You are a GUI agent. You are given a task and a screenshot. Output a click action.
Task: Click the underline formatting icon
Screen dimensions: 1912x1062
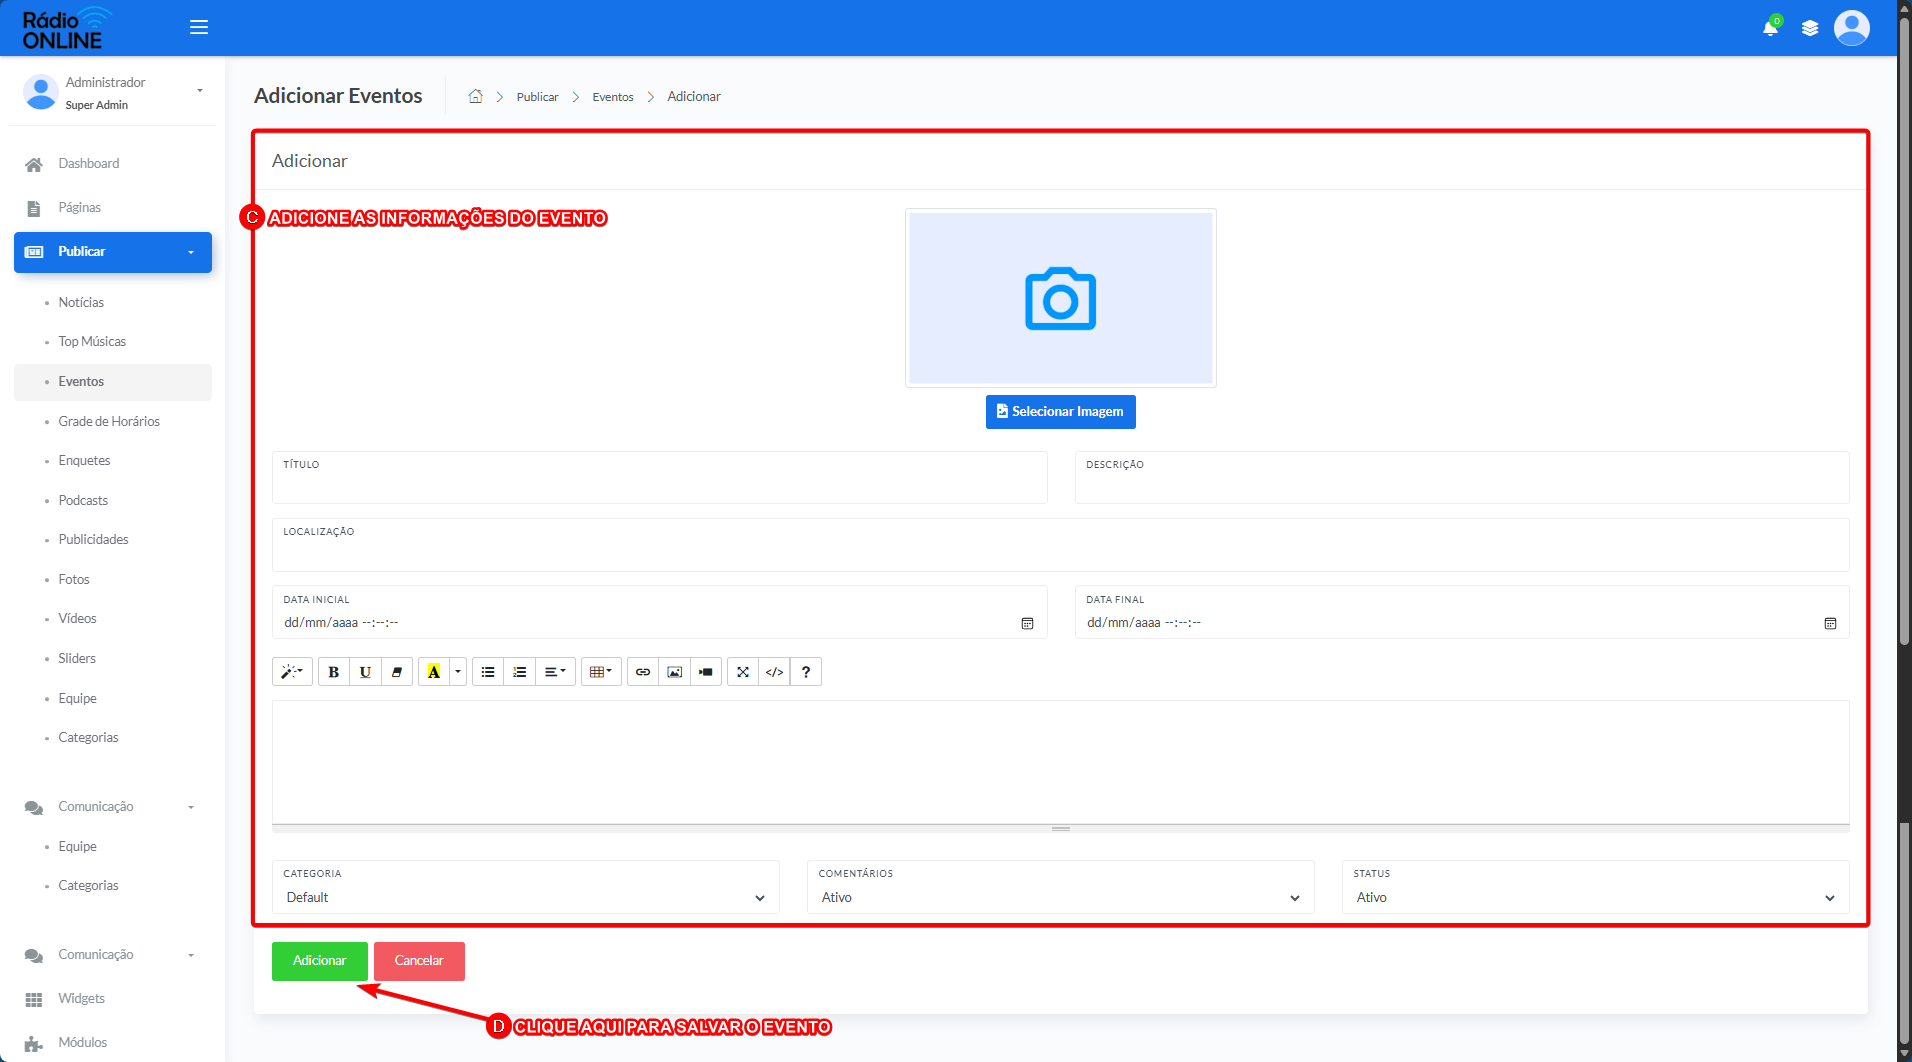tap(365, 672)
